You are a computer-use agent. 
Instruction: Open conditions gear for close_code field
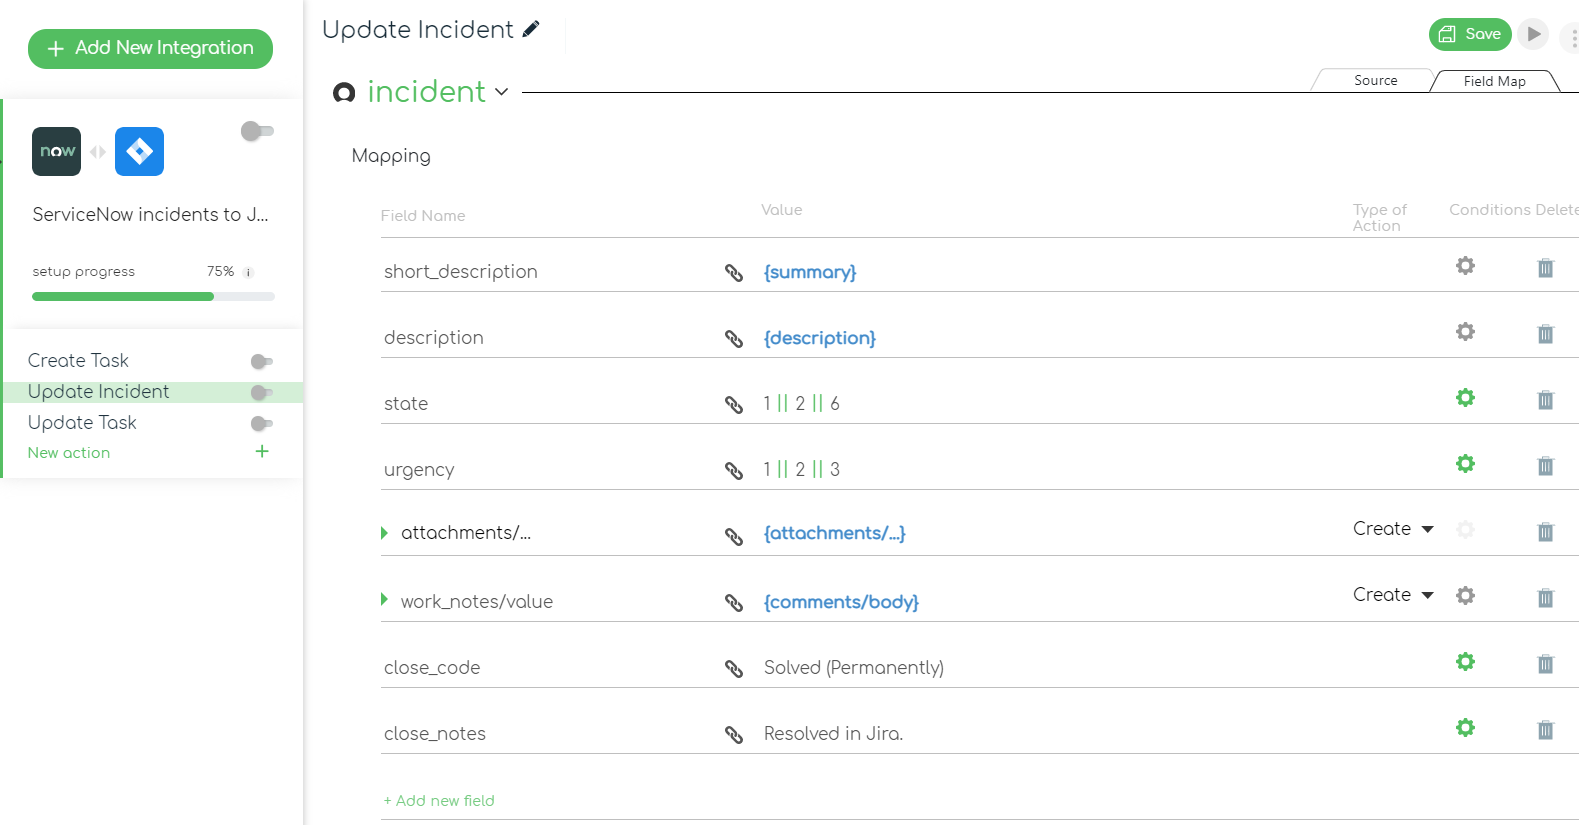pyautogui.click(x=1465, y=662)
